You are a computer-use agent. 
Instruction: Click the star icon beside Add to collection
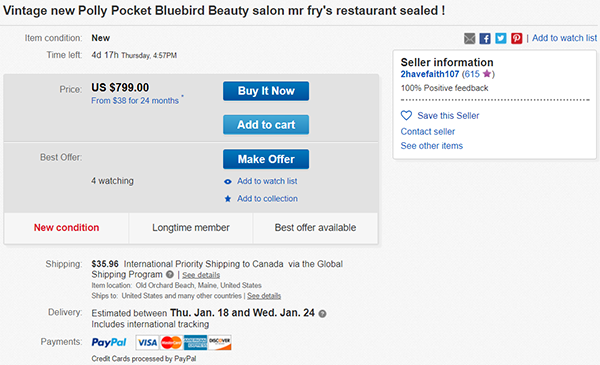228,199
